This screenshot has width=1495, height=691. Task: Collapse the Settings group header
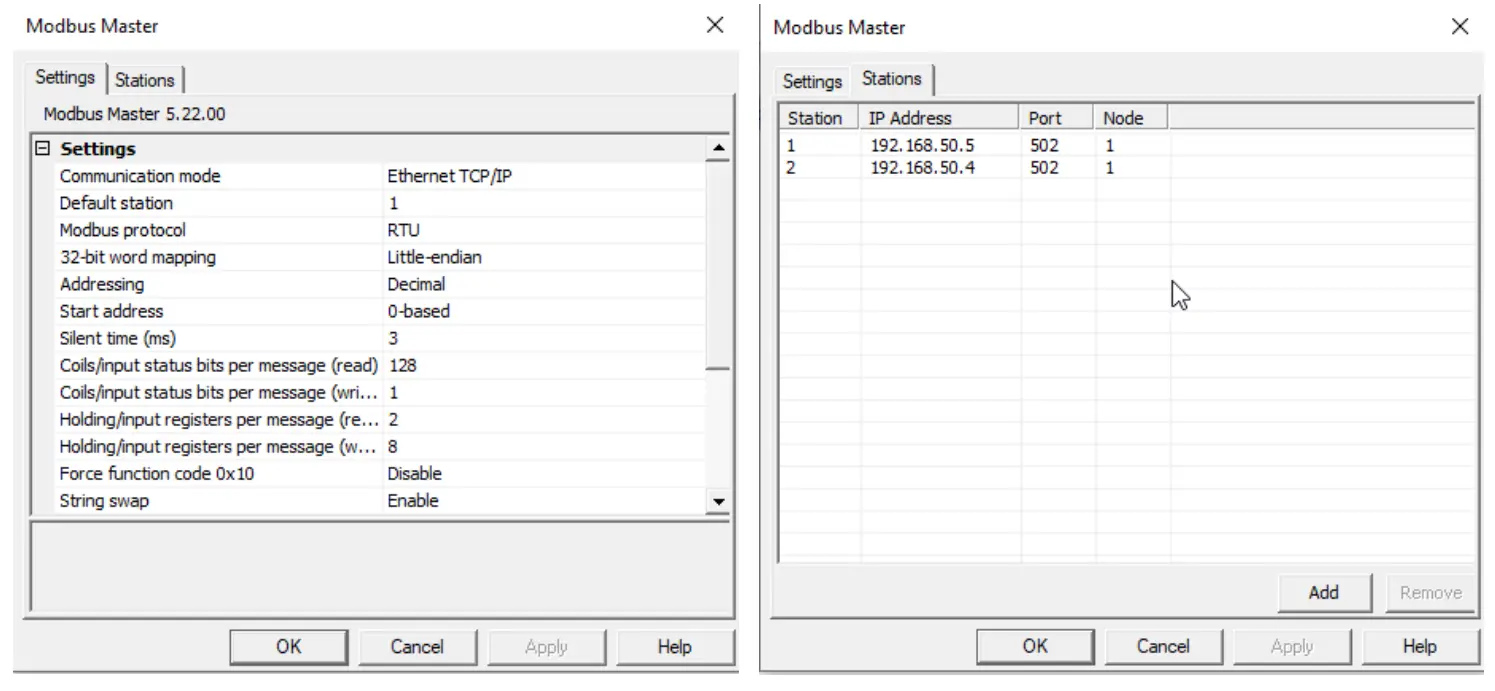41,148
